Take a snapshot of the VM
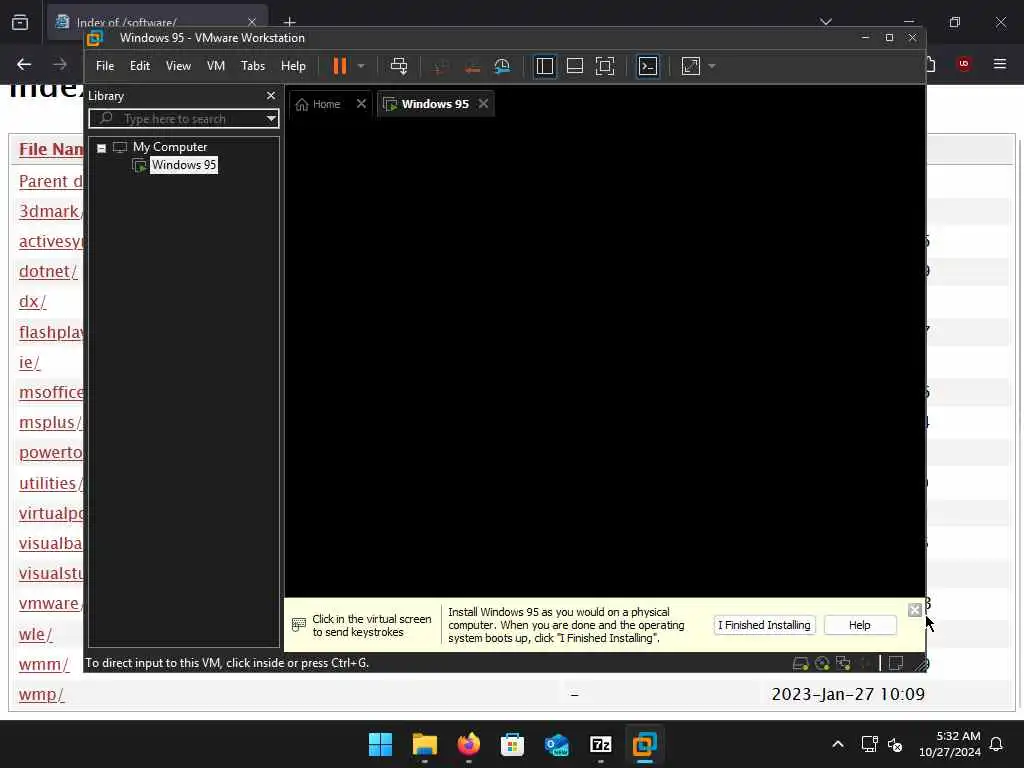This screenshot has width=1024, height=768. [441, 66]
